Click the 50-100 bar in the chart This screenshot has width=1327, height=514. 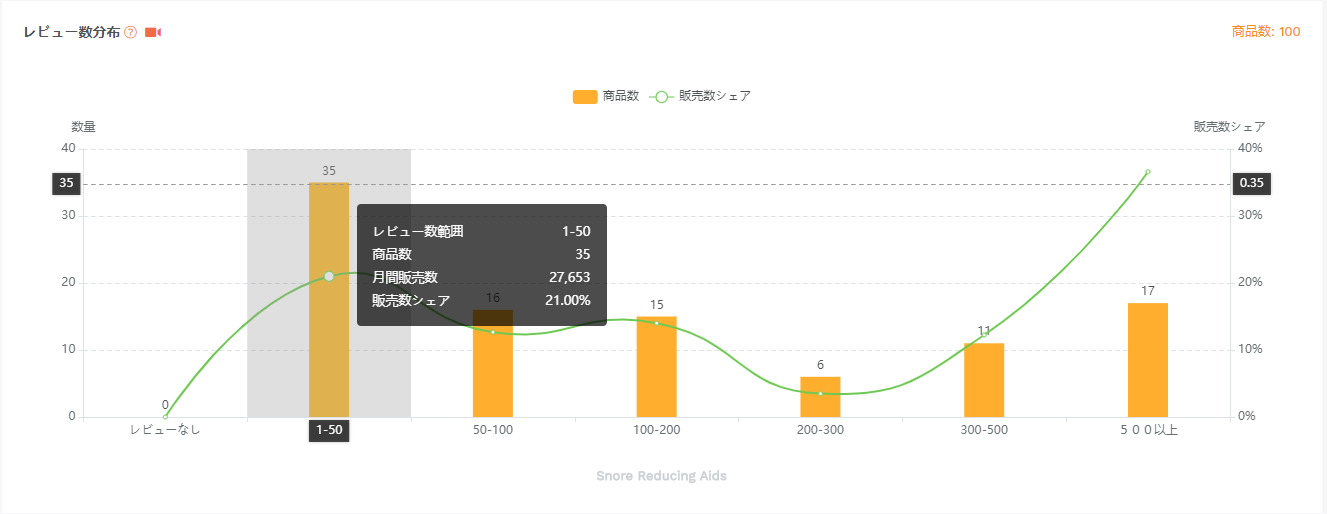(493, 372)
